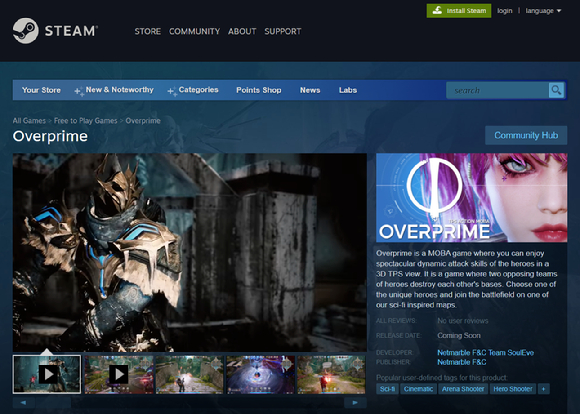The height and width of the screenshot is (414, 580).
Task: Click the Cinematic tag
Action: point(418,389)
